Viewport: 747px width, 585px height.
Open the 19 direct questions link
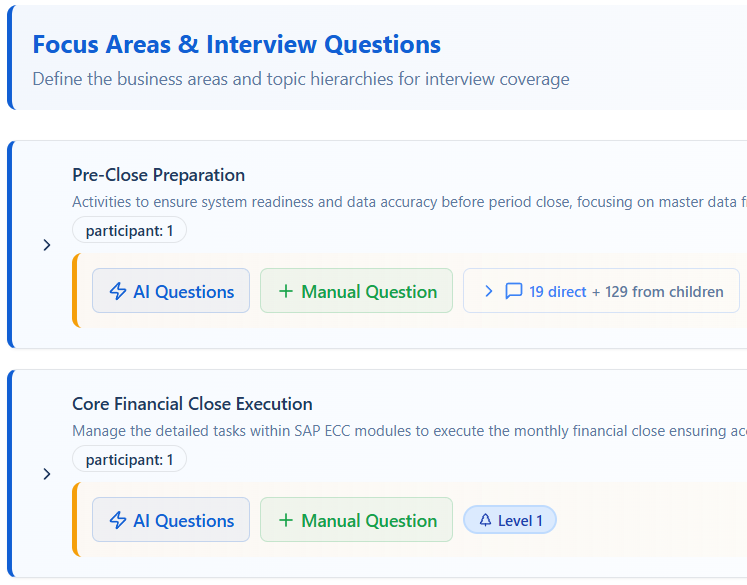[558, 292]
